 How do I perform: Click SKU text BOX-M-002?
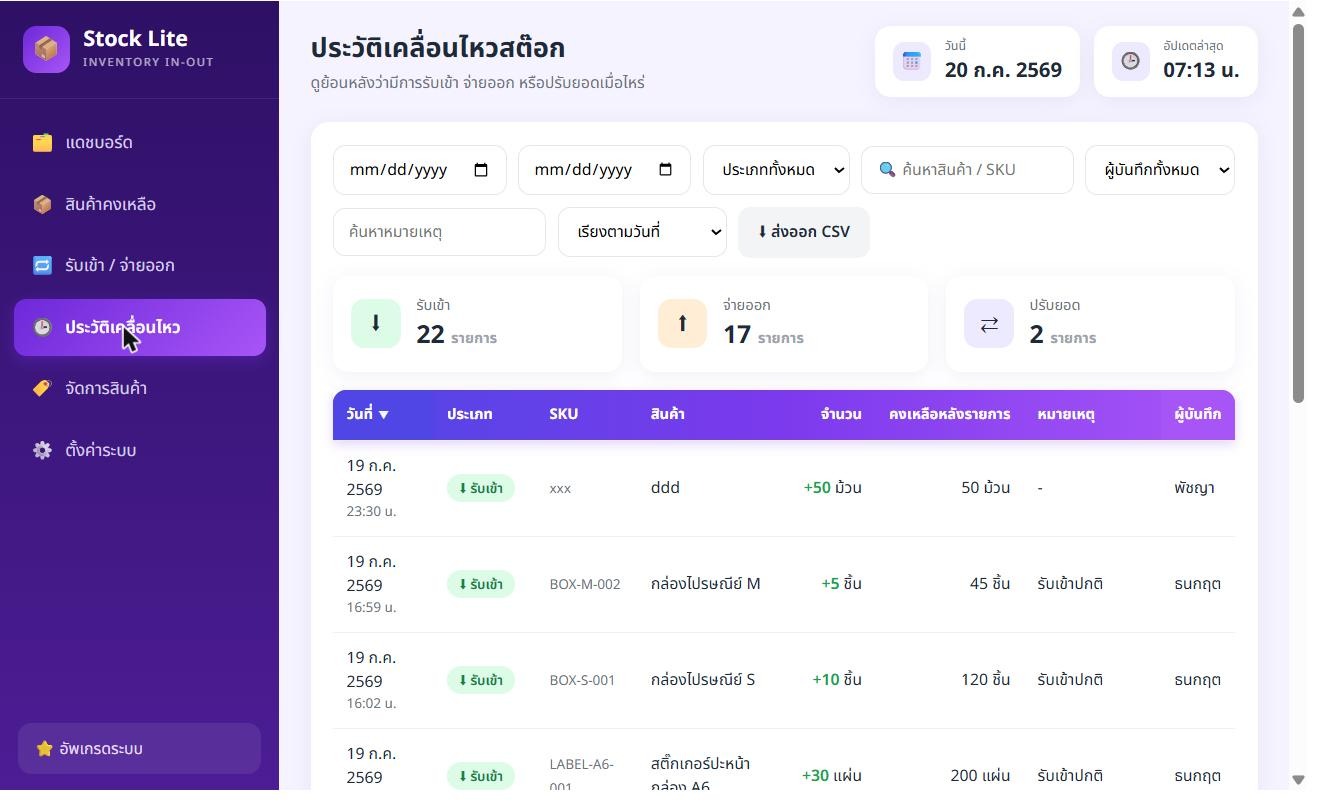[585, 584]
